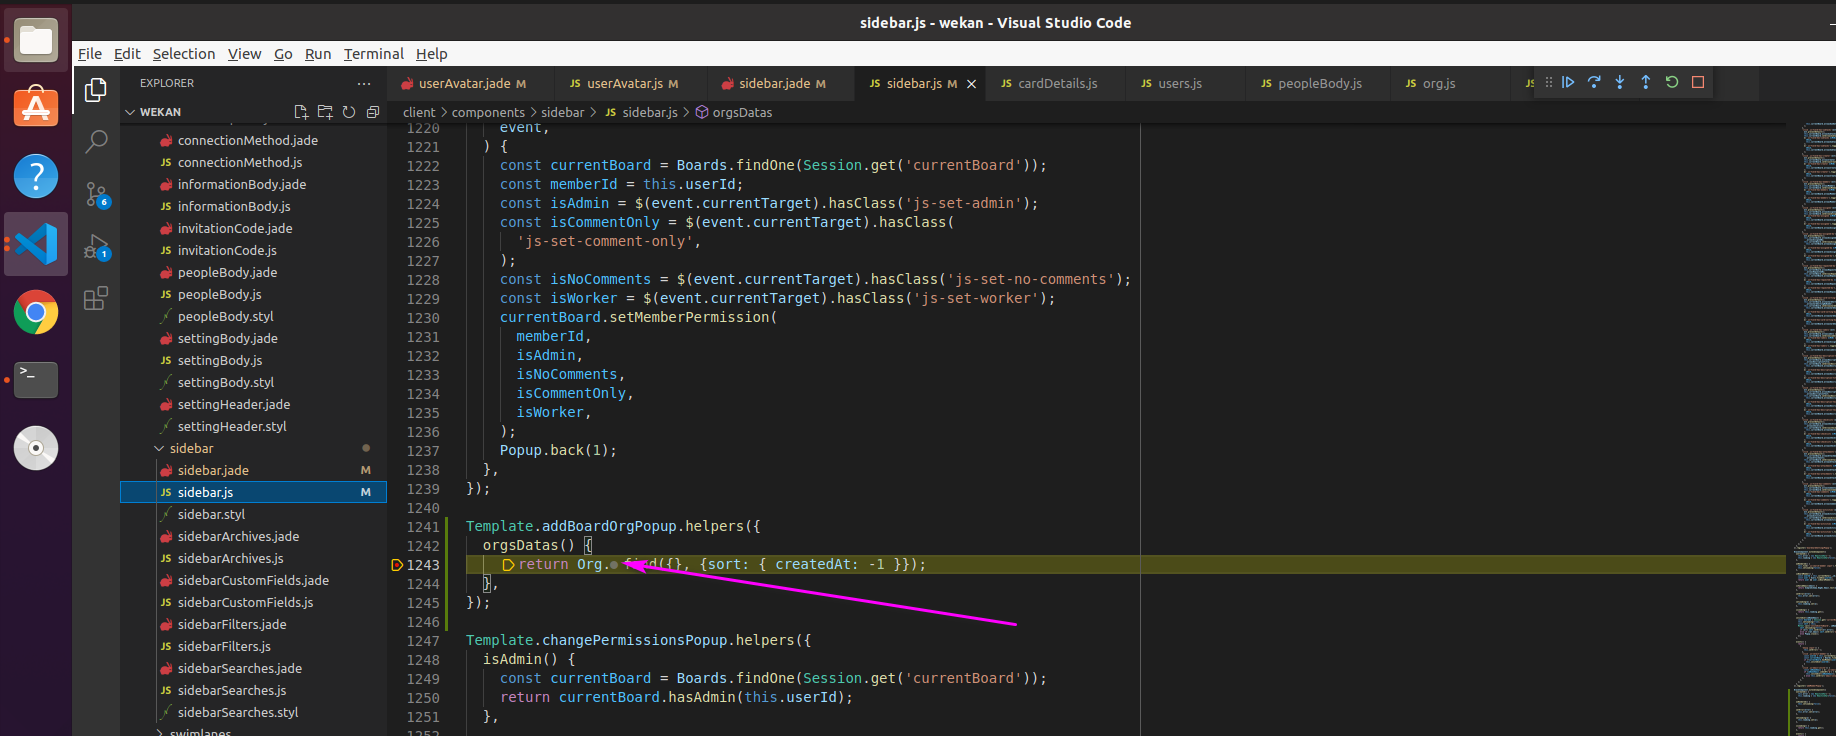Open the Extensions view
The image size is (1836, 736).
[96, 298]
